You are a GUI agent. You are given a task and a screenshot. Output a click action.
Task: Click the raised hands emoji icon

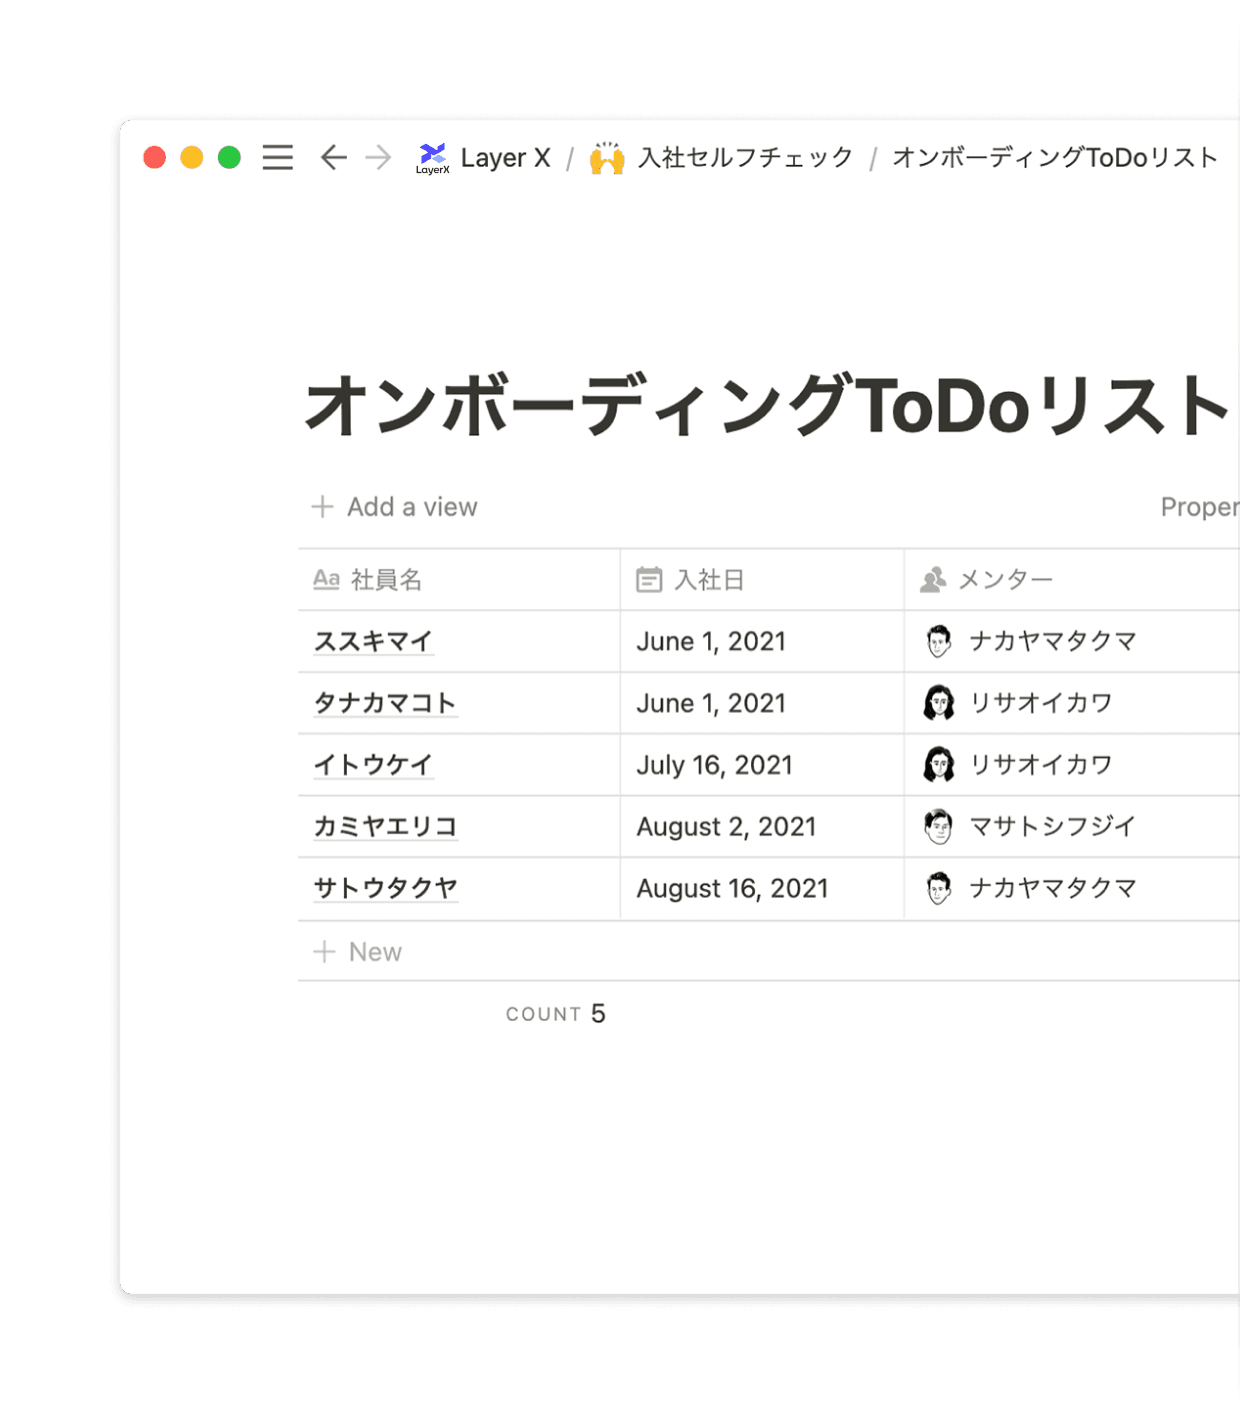tap(607, 158)
